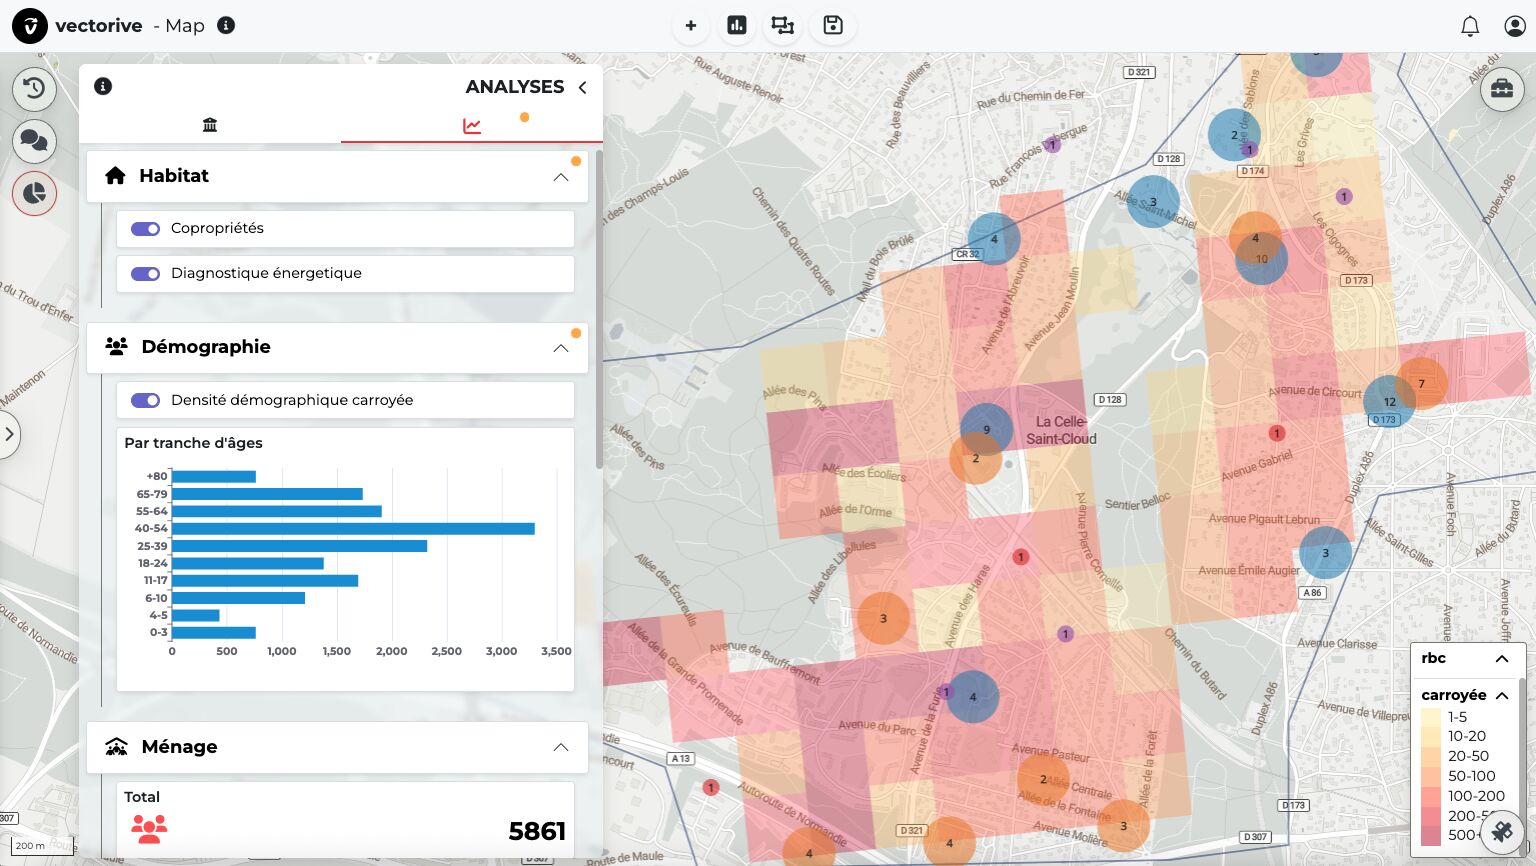The width and height of the screenshot is (1536, 866).
Task: Open the chat comments icon in sidebar
Action: [34, 140]
